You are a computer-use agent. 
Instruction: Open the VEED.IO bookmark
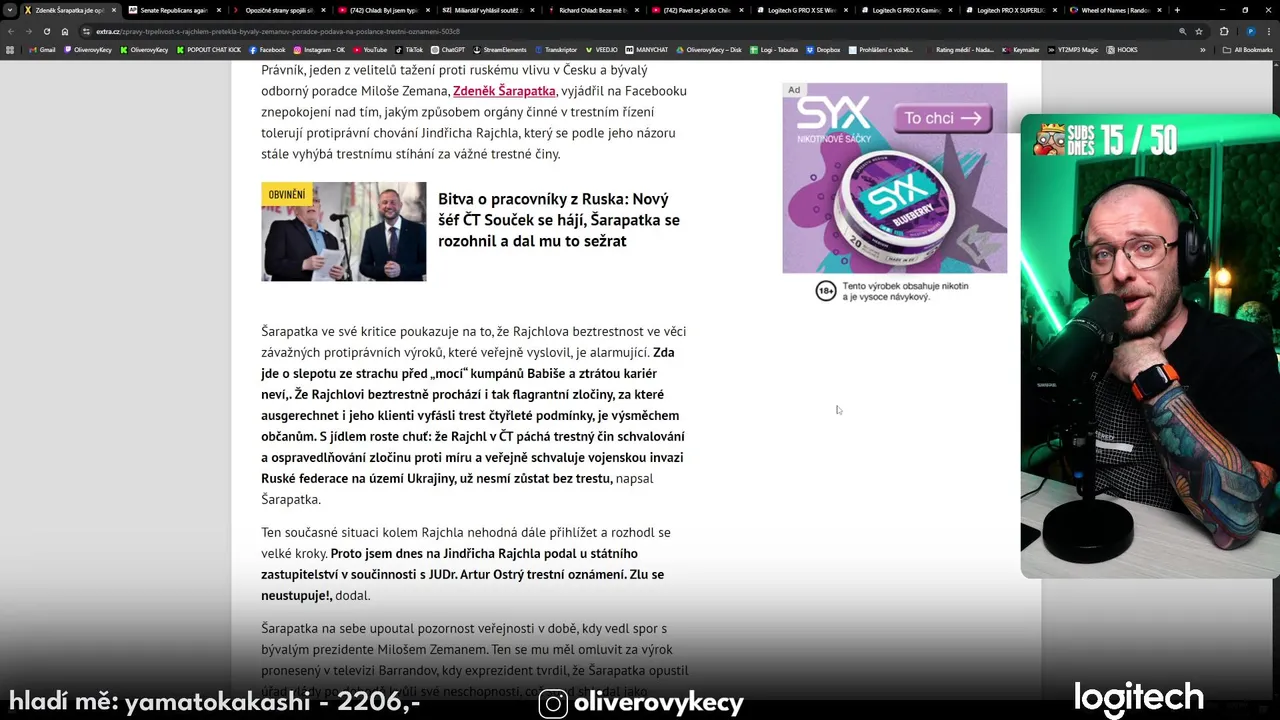pos(602,49)
